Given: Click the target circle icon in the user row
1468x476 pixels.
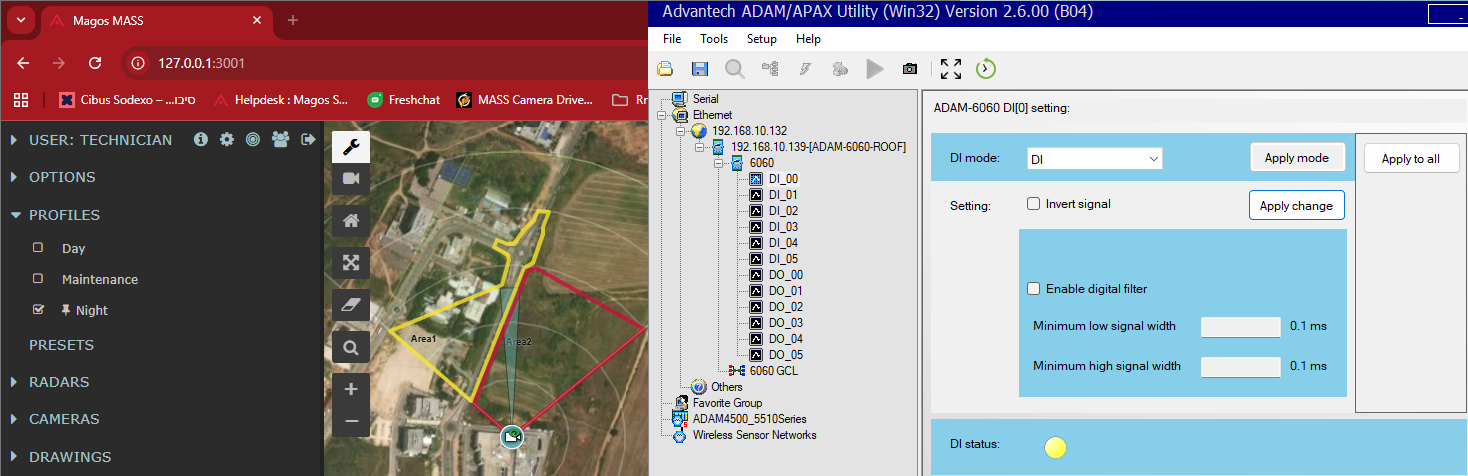Looking at the screenshot, I should tap(253, 140).
